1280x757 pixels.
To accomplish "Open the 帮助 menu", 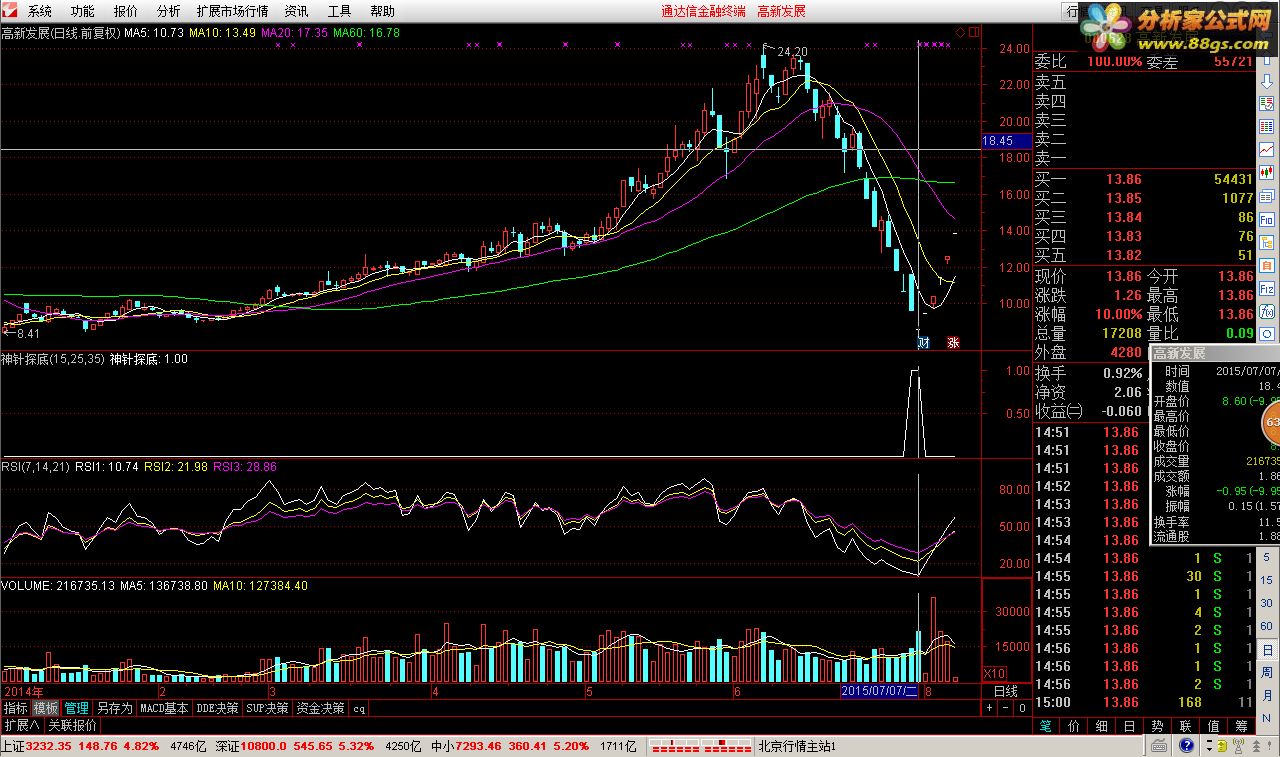I will click(x=383, y=11).
